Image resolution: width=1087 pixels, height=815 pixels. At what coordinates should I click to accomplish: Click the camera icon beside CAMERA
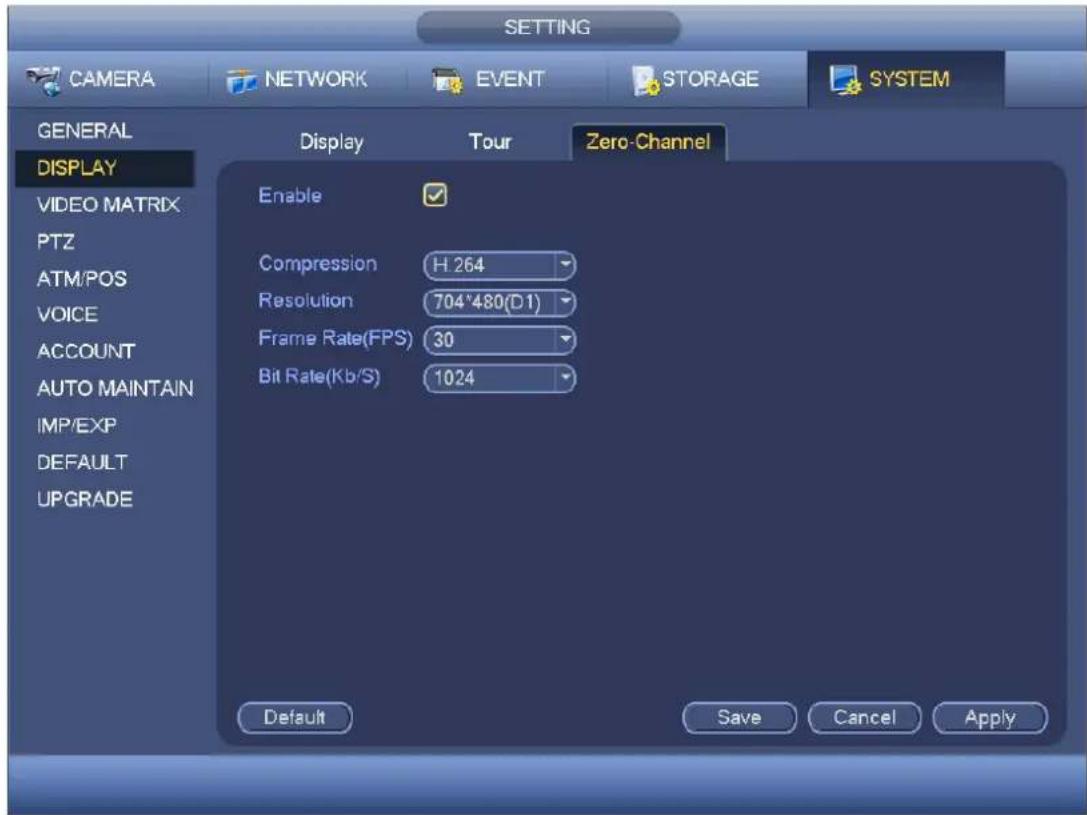point(43,80)
